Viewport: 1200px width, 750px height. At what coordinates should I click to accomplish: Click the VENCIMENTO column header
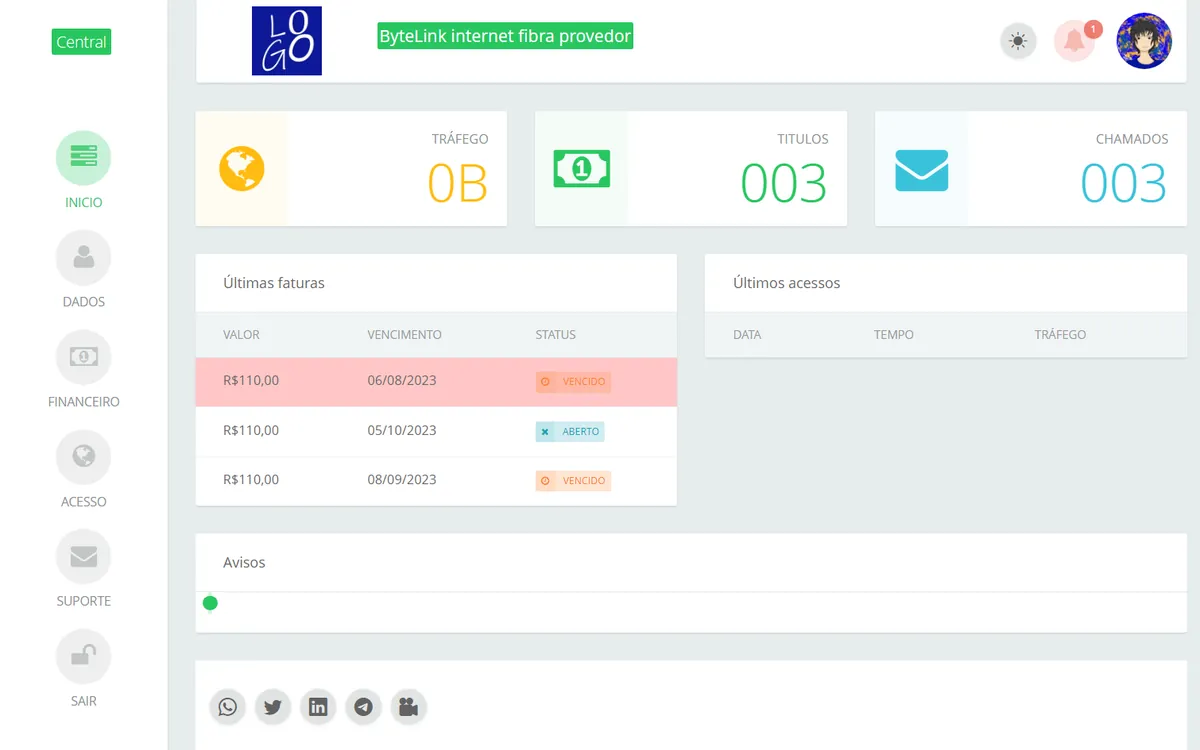(x=404, y=335)
